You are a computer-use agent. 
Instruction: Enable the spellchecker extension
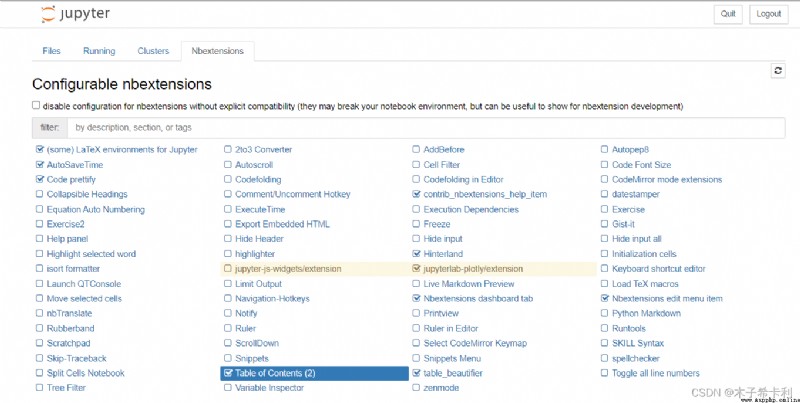point(605,358)
